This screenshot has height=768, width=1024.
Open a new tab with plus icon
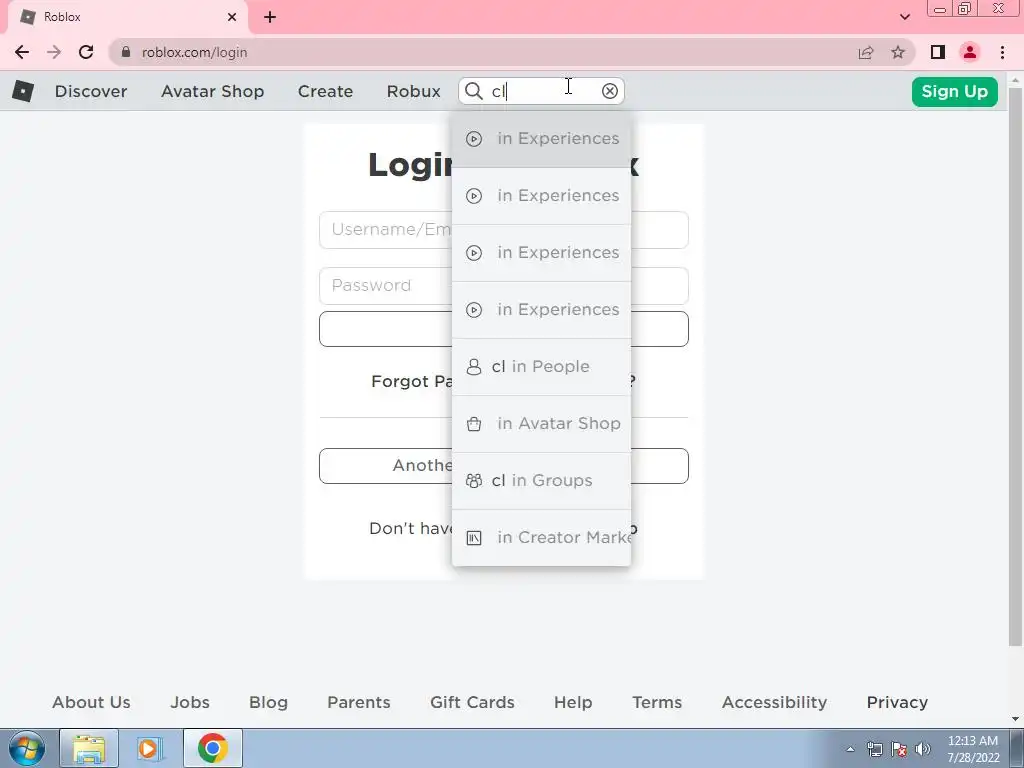[270, 17]
